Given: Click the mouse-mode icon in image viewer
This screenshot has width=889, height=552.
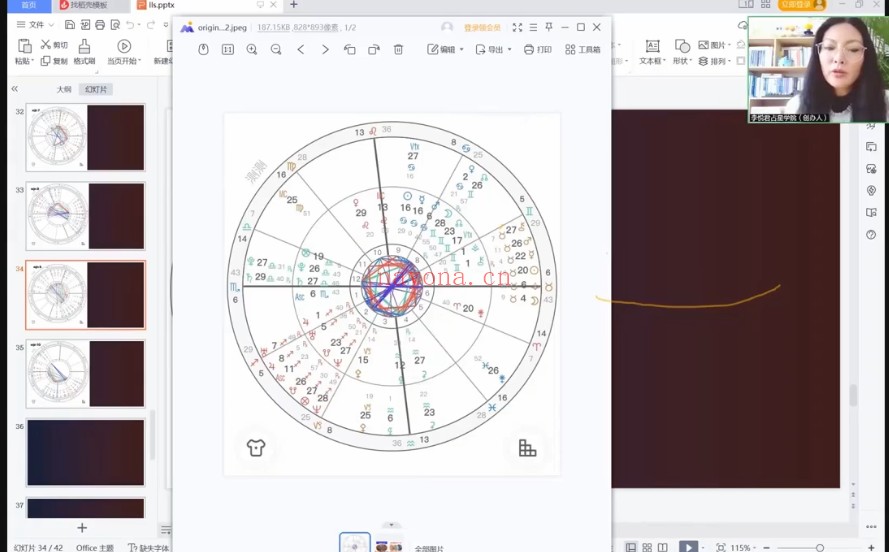Looking at the screenshot, I should (203, 50).
